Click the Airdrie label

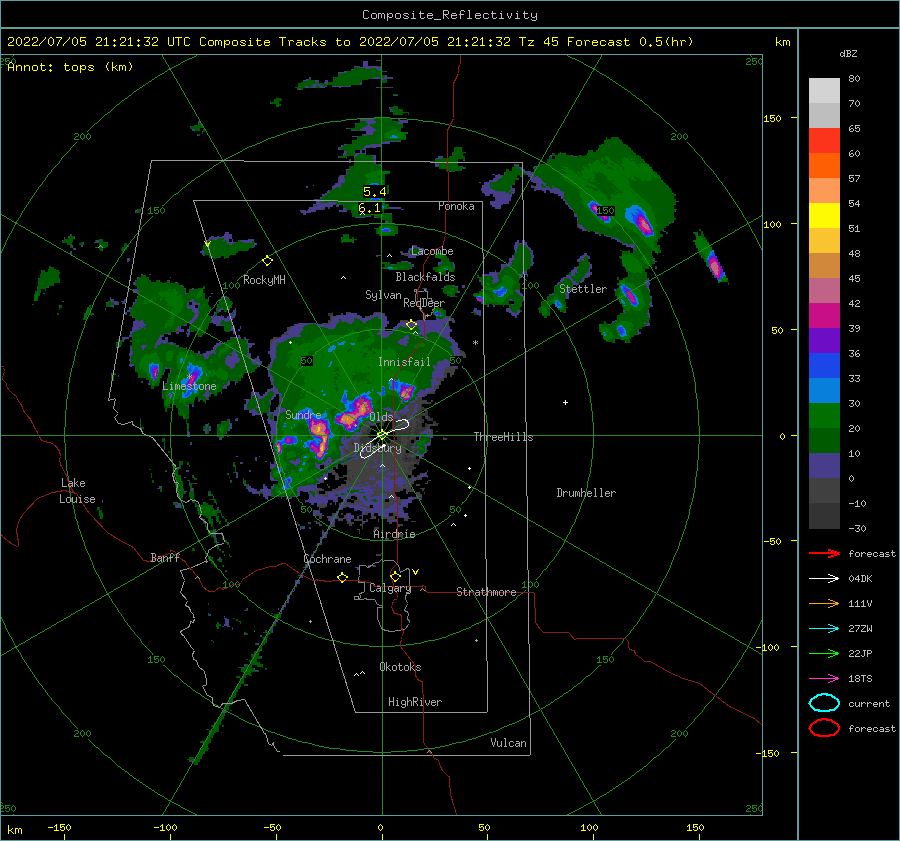click(x=394, y=534)
